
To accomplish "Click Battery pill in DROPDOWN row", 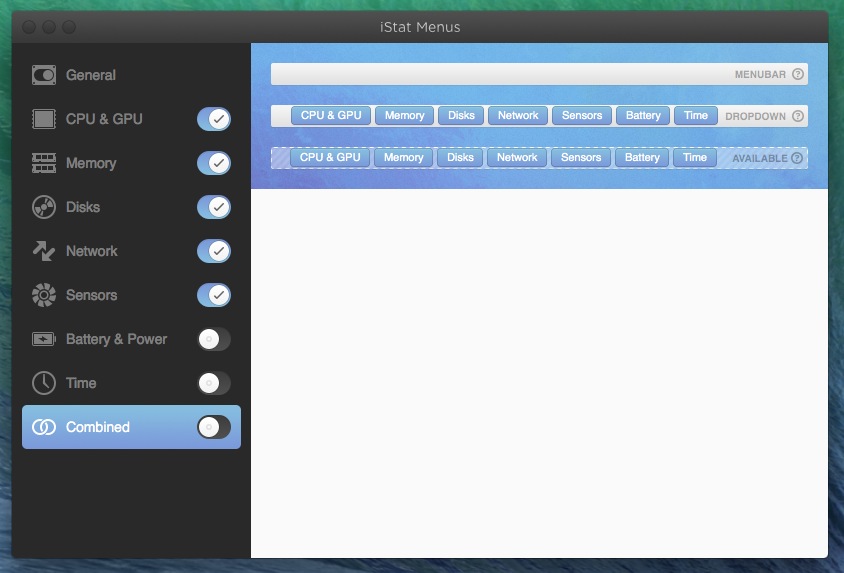I will (643, 116).
